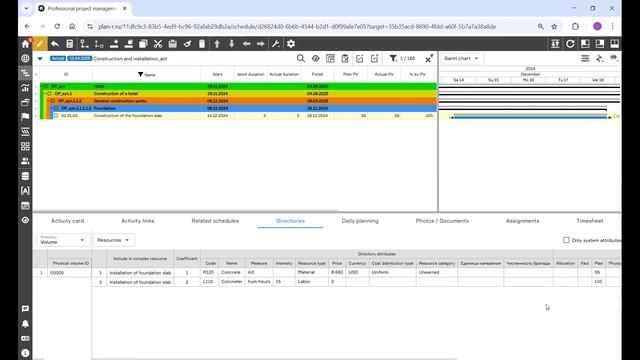Toggle the pencil edit mode button
Screen dimensions: 640x360
pos(40,44)
